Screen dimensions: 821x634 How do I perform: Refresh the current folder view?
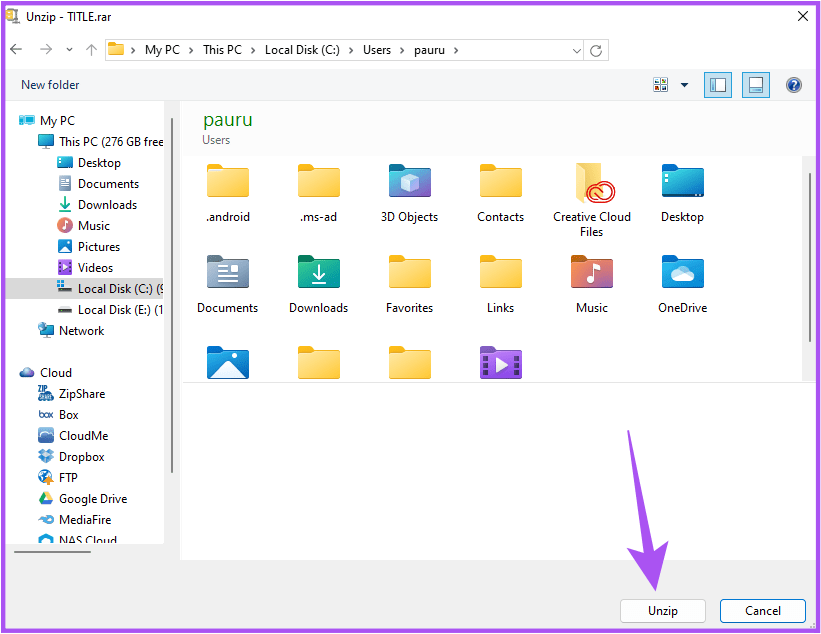(596, 50)
